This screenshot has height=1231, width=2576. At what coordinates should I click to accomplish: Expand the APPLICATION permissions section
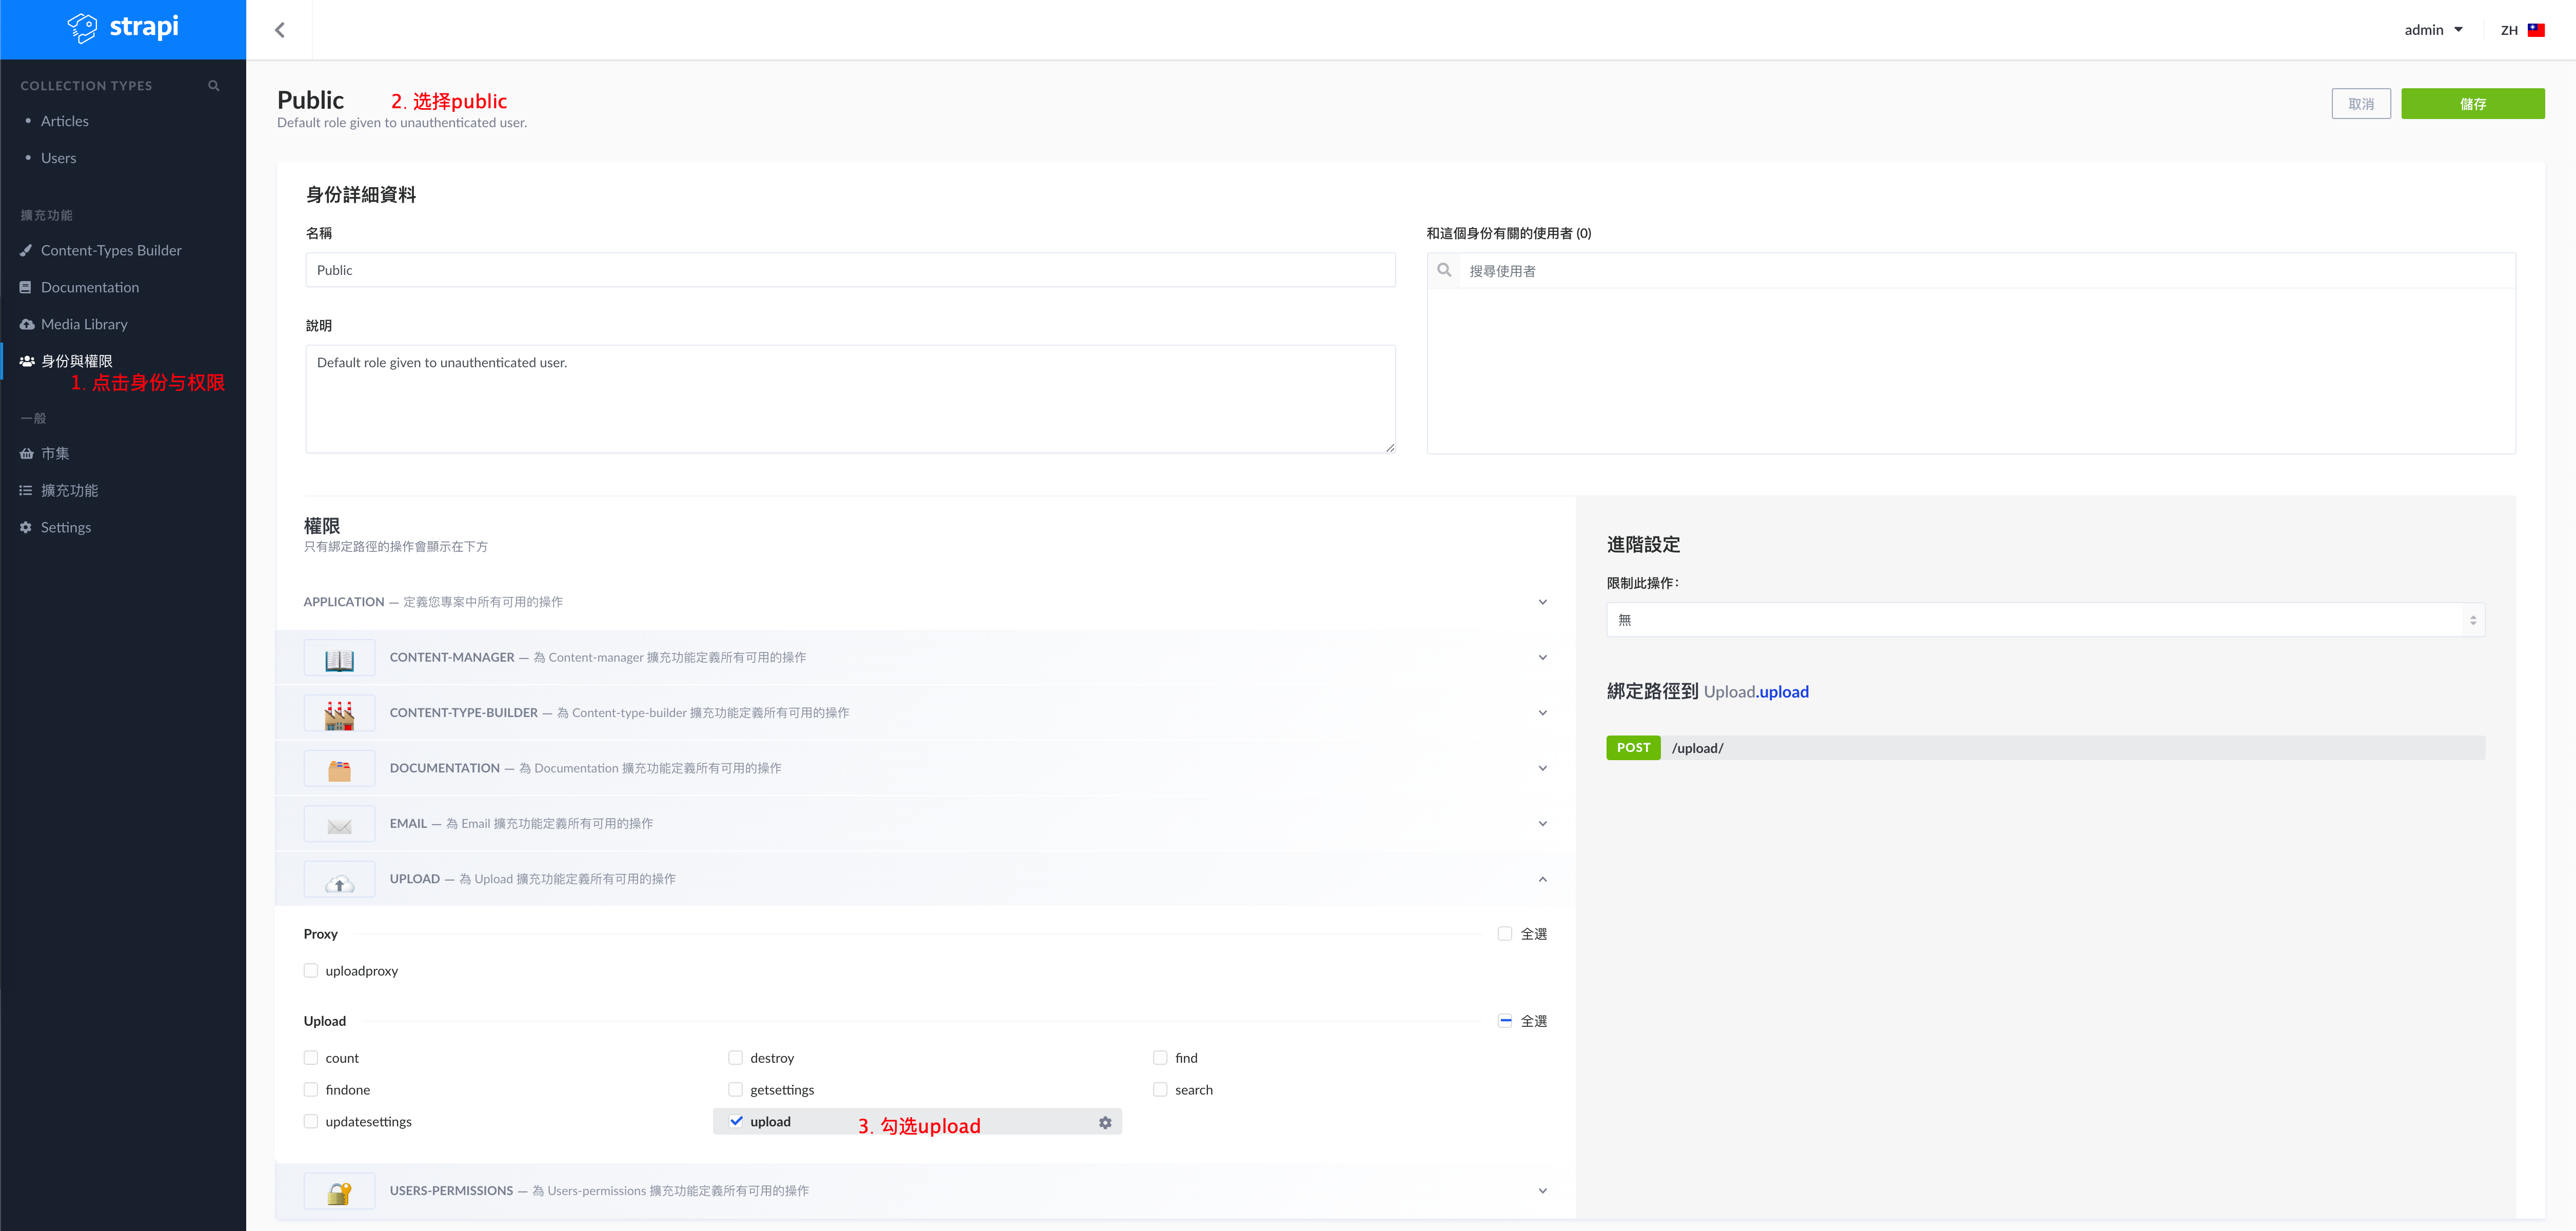[1542, 602]
